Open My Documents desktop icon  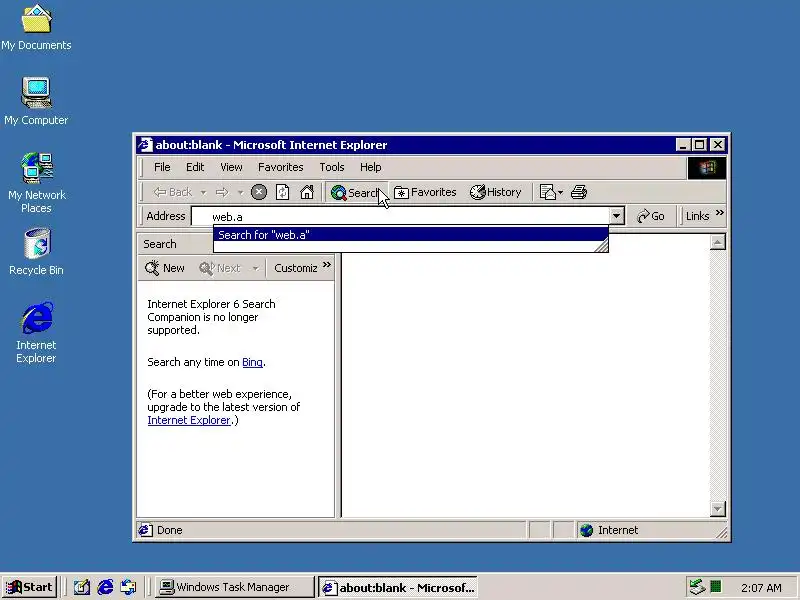[x=36, y=28]
